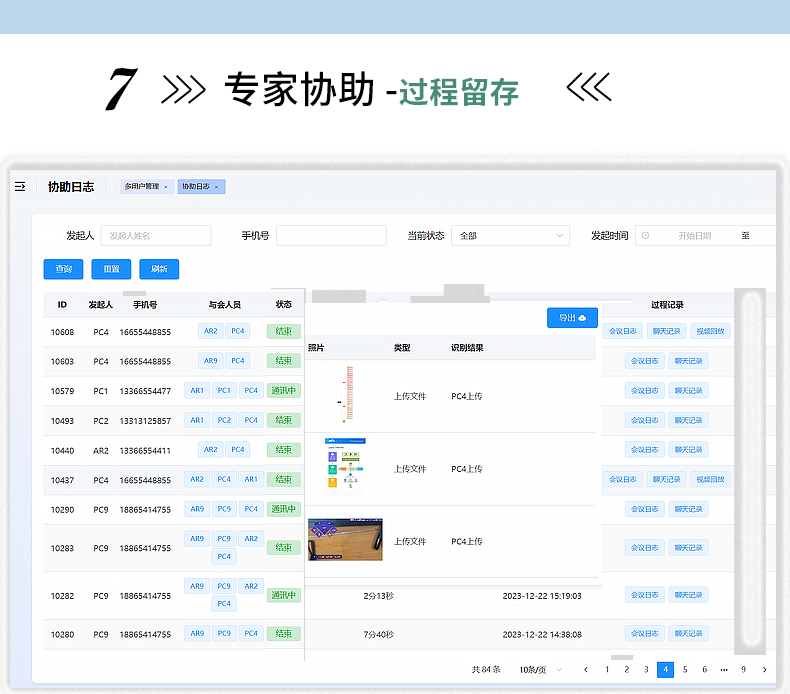The height and width of the screenshot is (694, 790).
Task: Type in the 发起人 name input field
Action: [155, 236]
